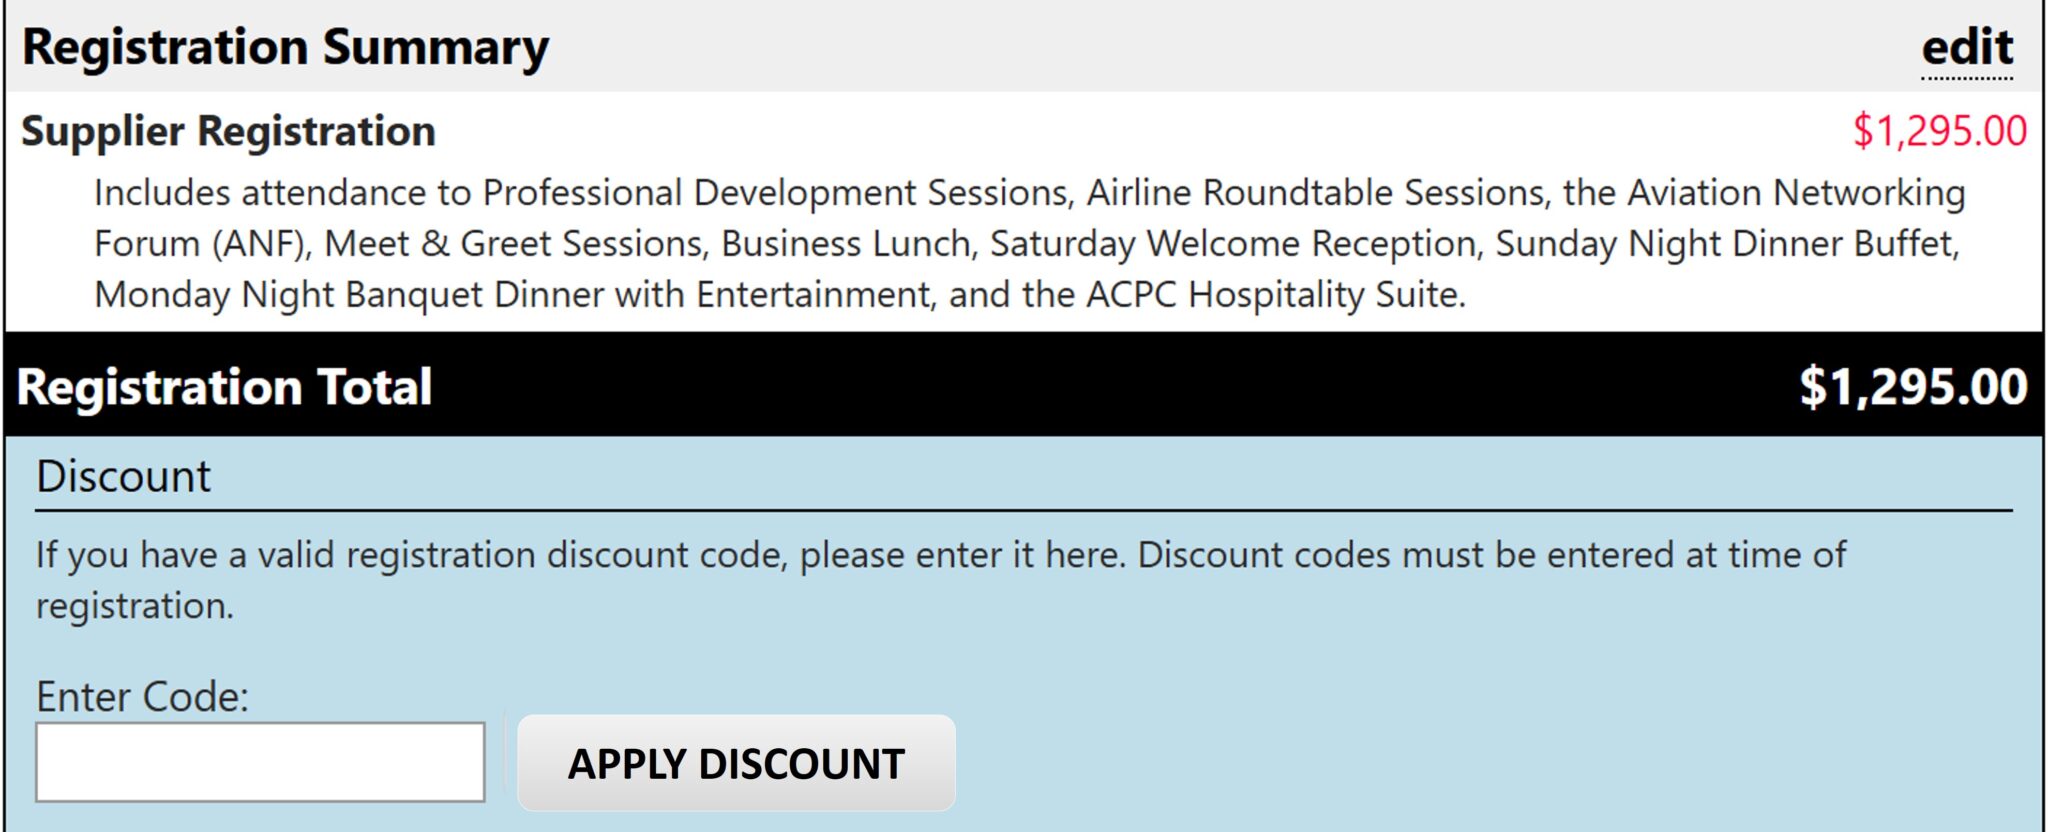
Task: Click the Sunday Night Dinner Buffet text
Action: pos(1725,244)
